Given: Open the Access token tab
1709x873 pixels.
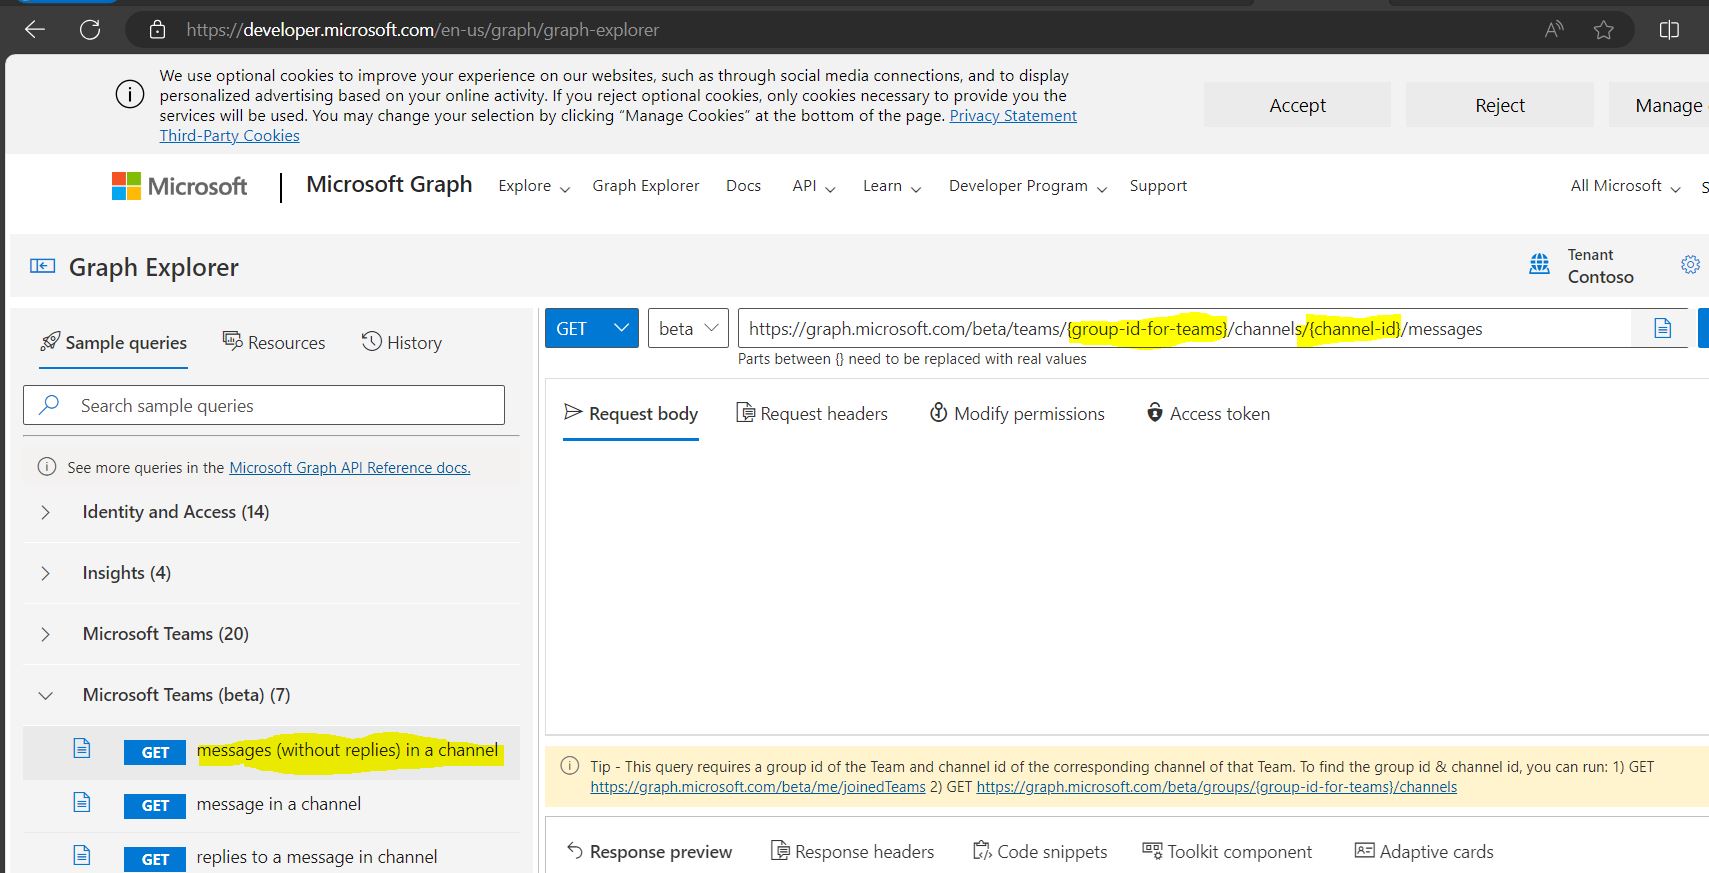Looking at the screenshot, I should click(x=1208, y=414).
